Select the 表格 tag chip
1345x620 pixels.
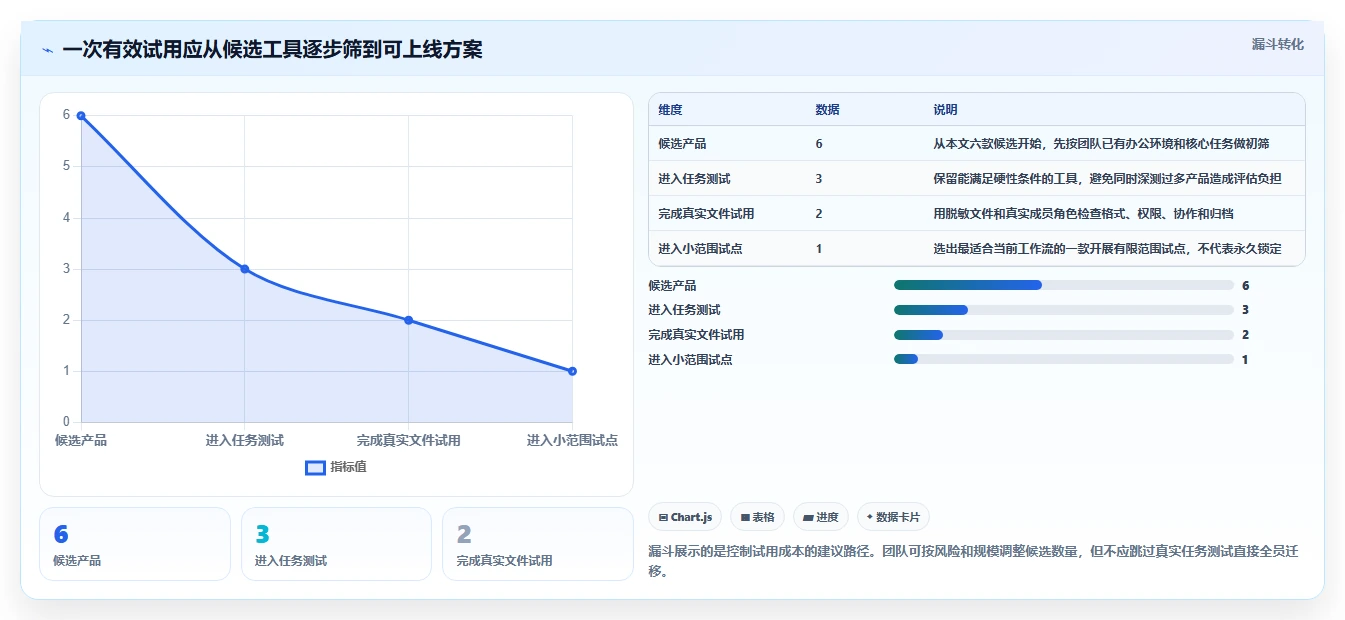[758, 517]
